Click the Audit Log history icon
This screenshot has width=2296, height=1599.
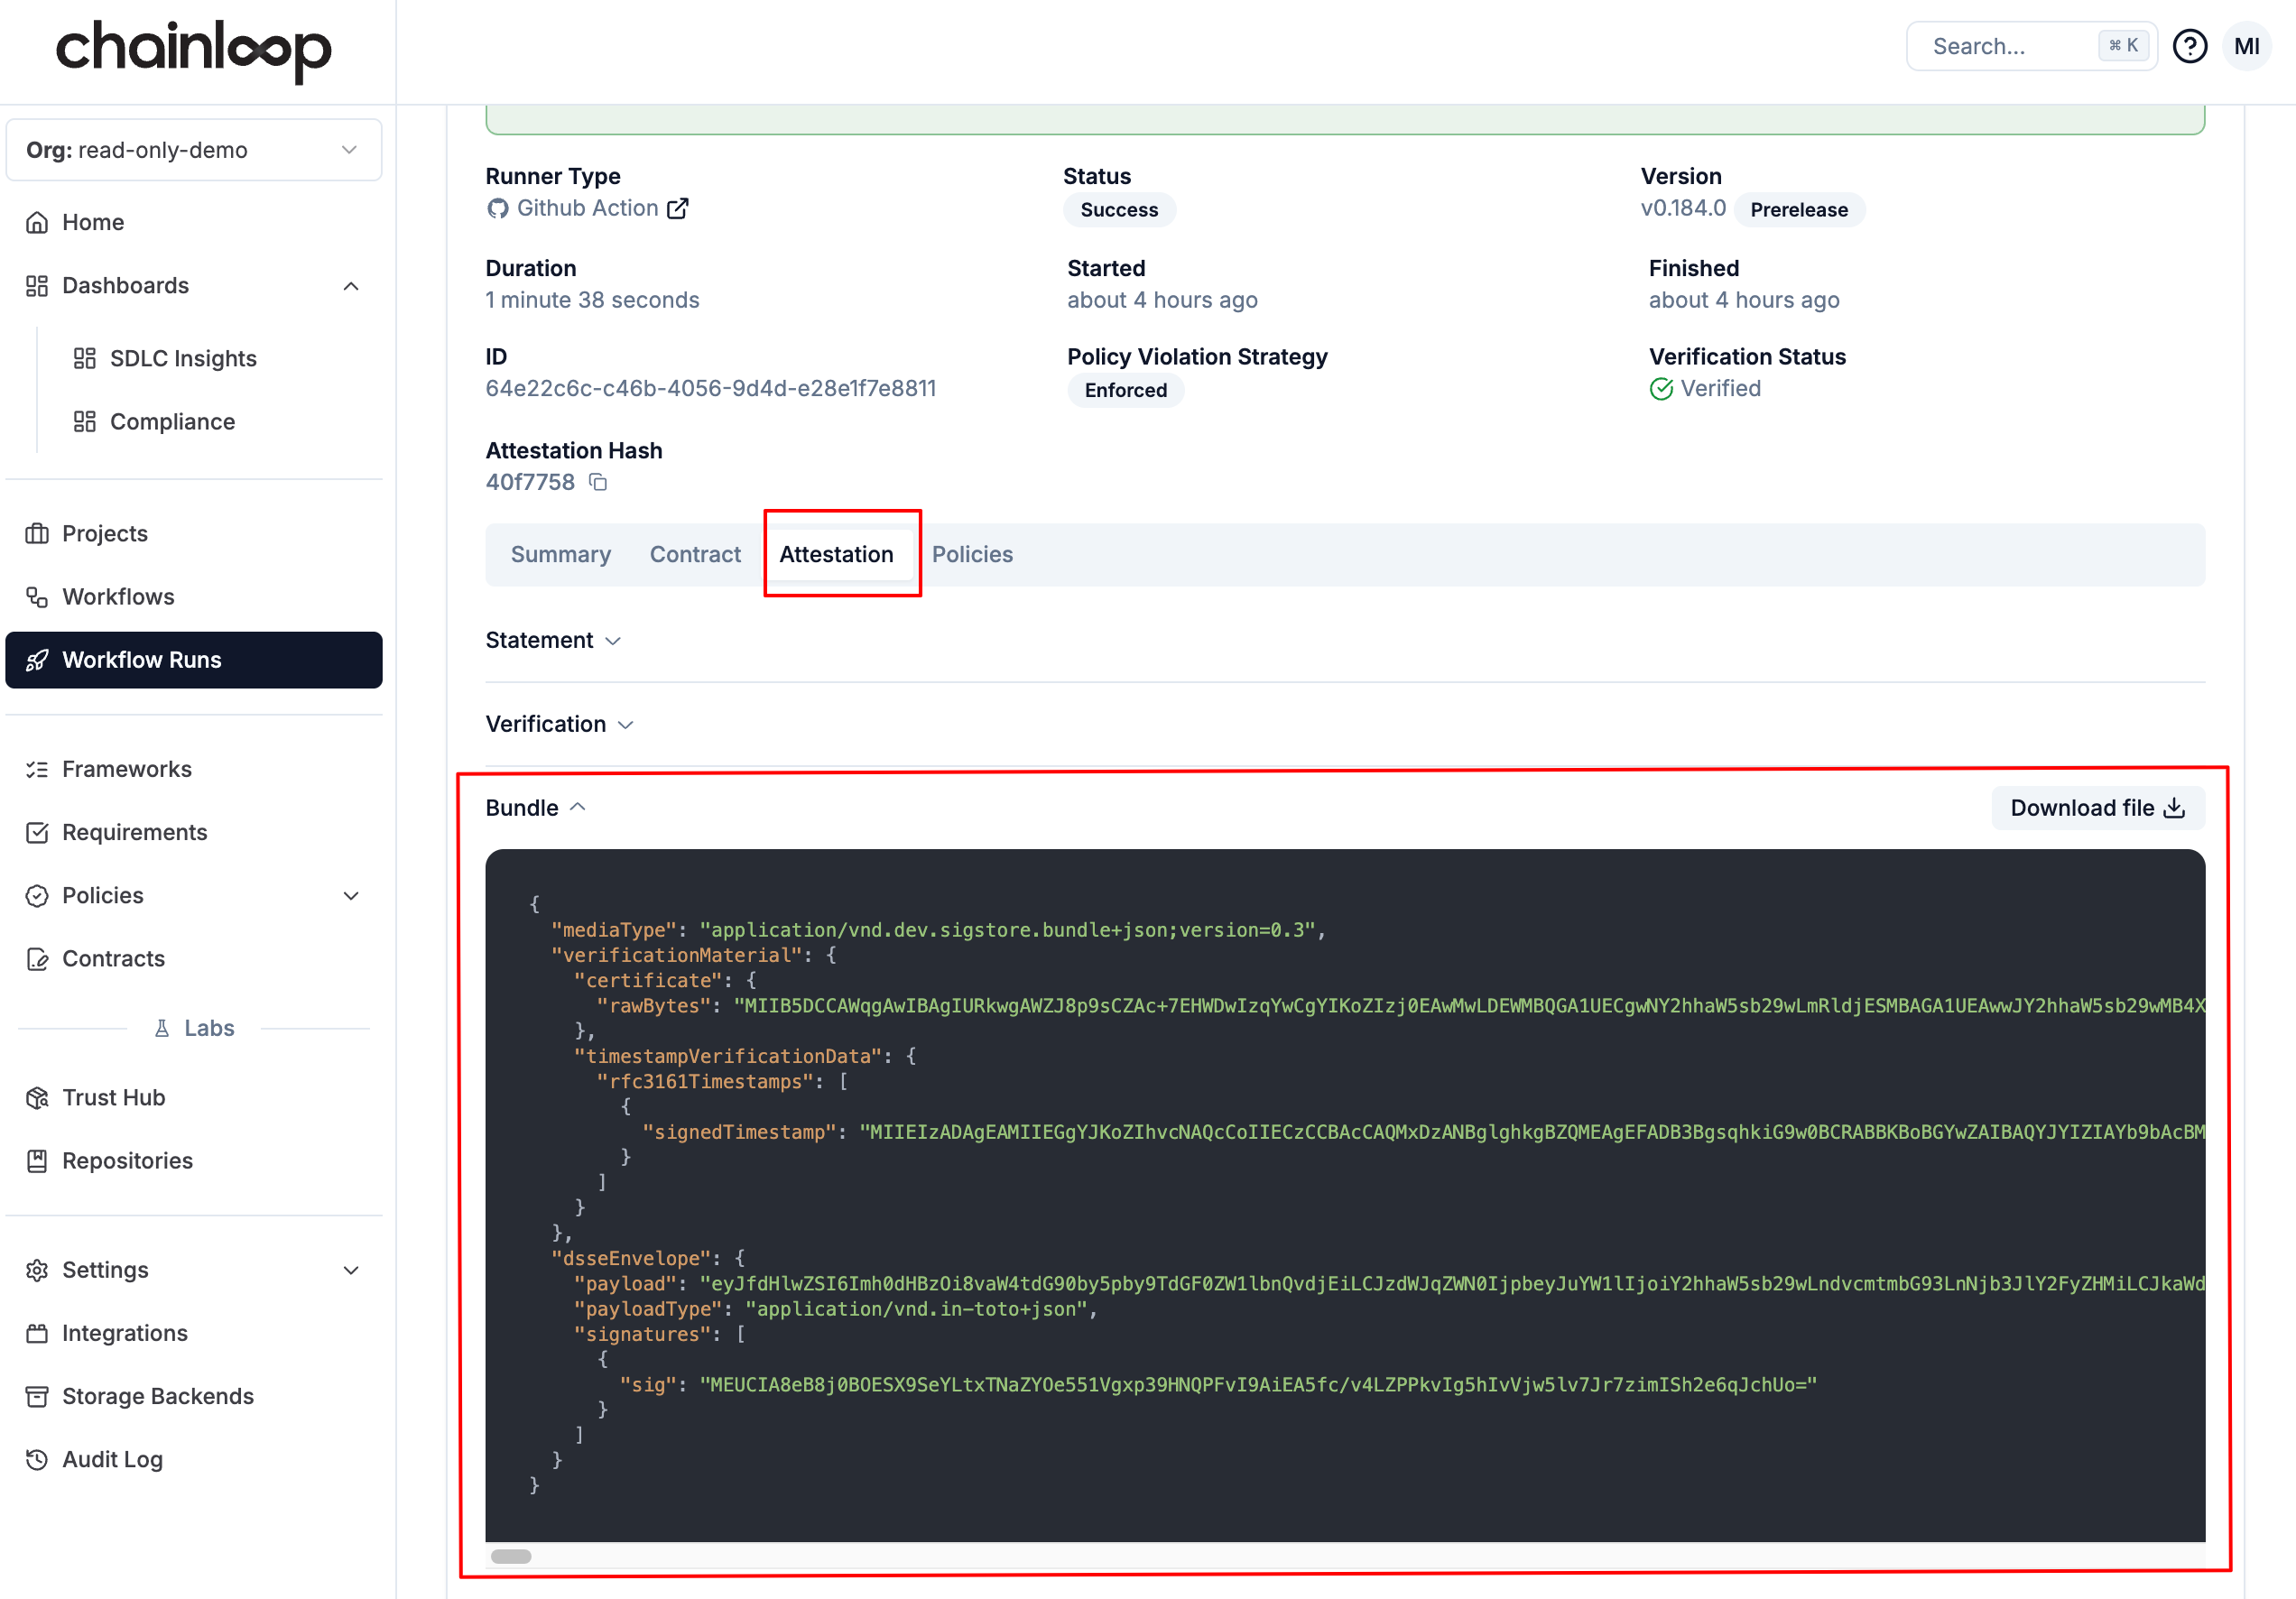pos(37,1460)
